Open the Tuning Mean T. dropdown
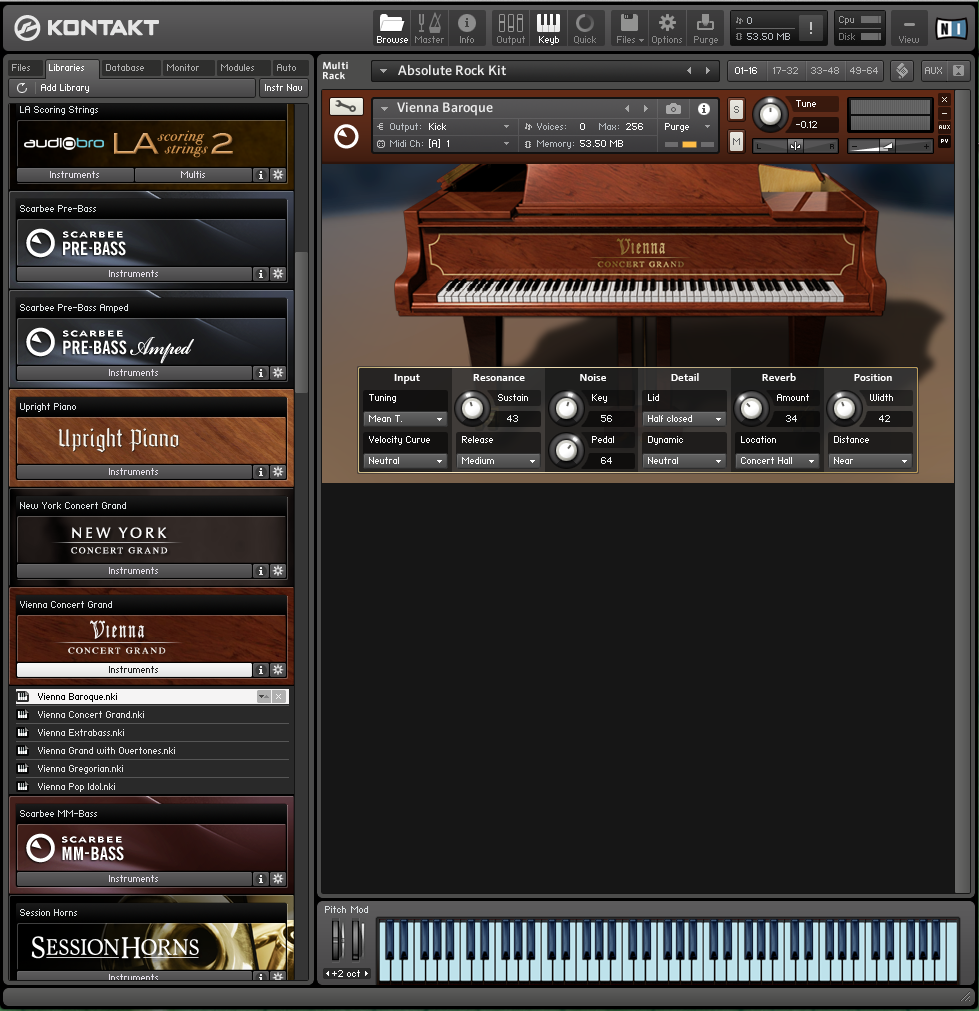Viewport: 979px width, 1011px height. tap(405, 419)
